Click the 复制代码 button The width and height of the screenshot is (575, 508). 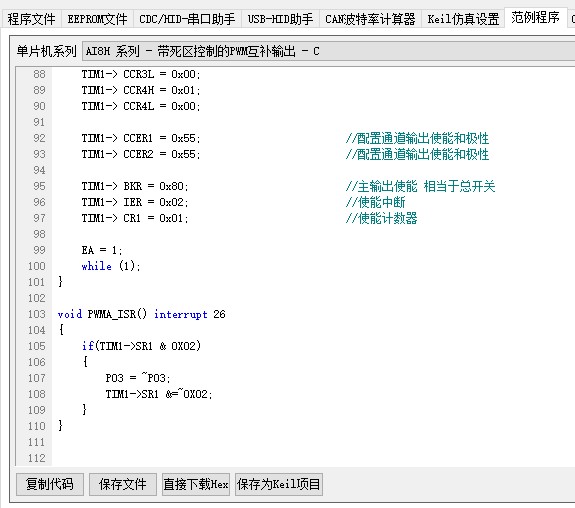click(x=50, y=484)
